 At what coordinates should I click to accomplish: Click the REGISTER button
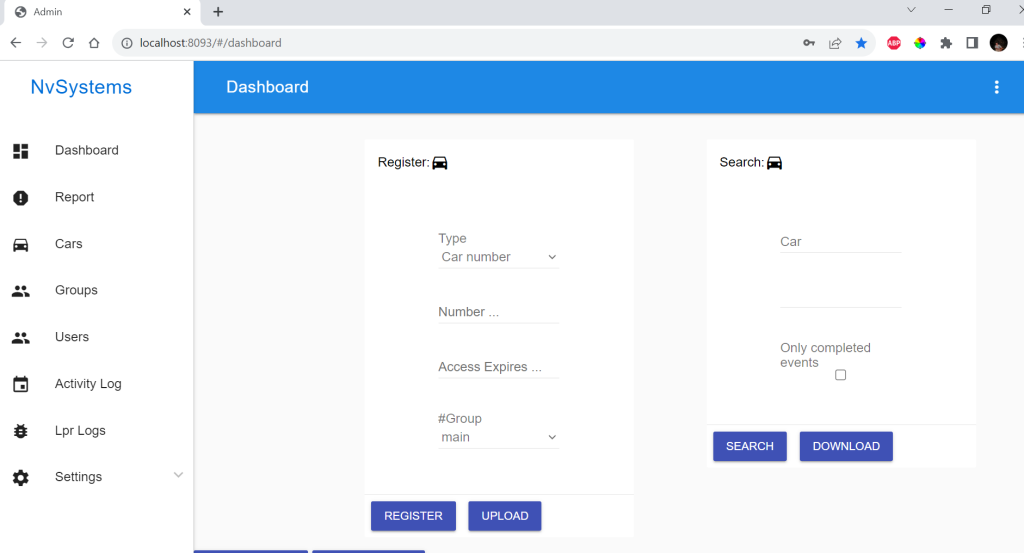click(413, 516)
